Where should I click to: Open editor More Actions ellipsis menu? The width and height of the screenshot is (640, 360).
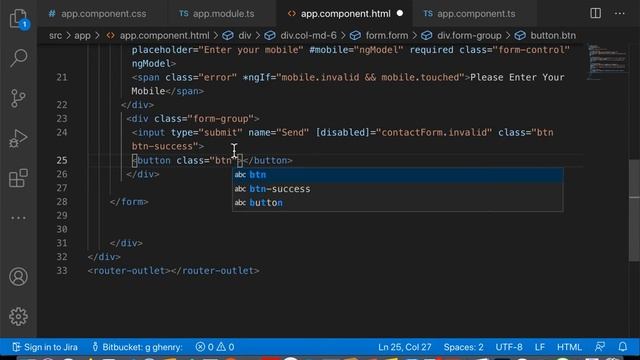(x=620, y=13)
